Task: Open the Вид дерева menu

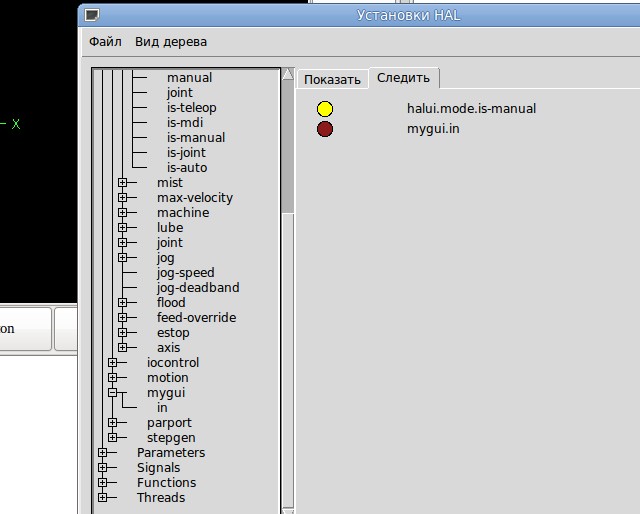Action: pos(171,42)
